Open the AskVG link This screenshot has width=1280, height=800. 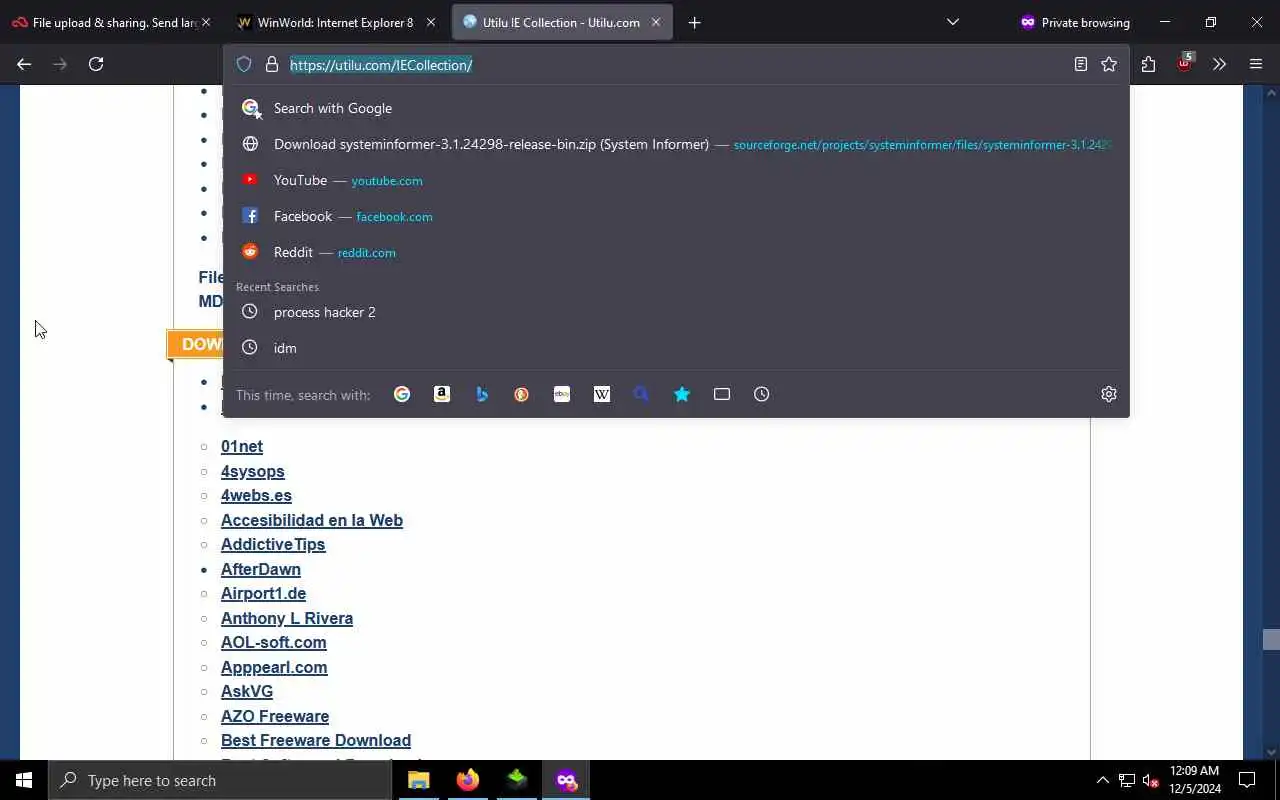pos(247,691)
